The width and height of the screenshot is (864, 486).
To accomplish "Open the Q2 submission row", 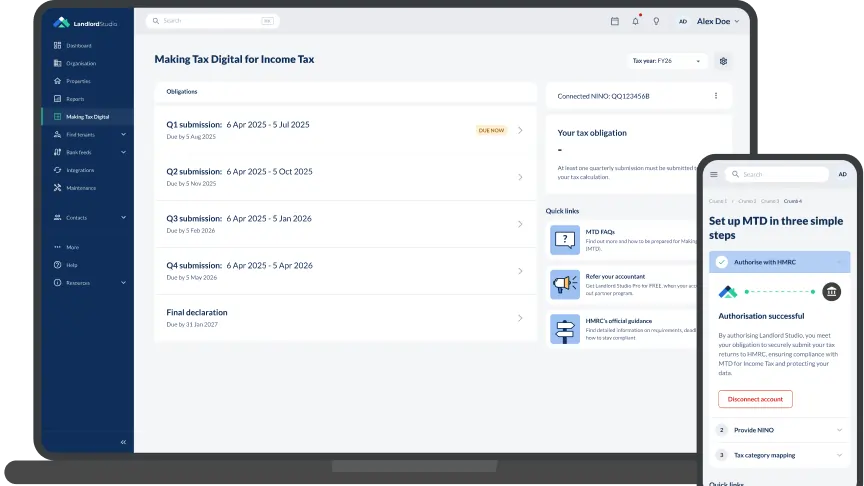I will point(345,177).
